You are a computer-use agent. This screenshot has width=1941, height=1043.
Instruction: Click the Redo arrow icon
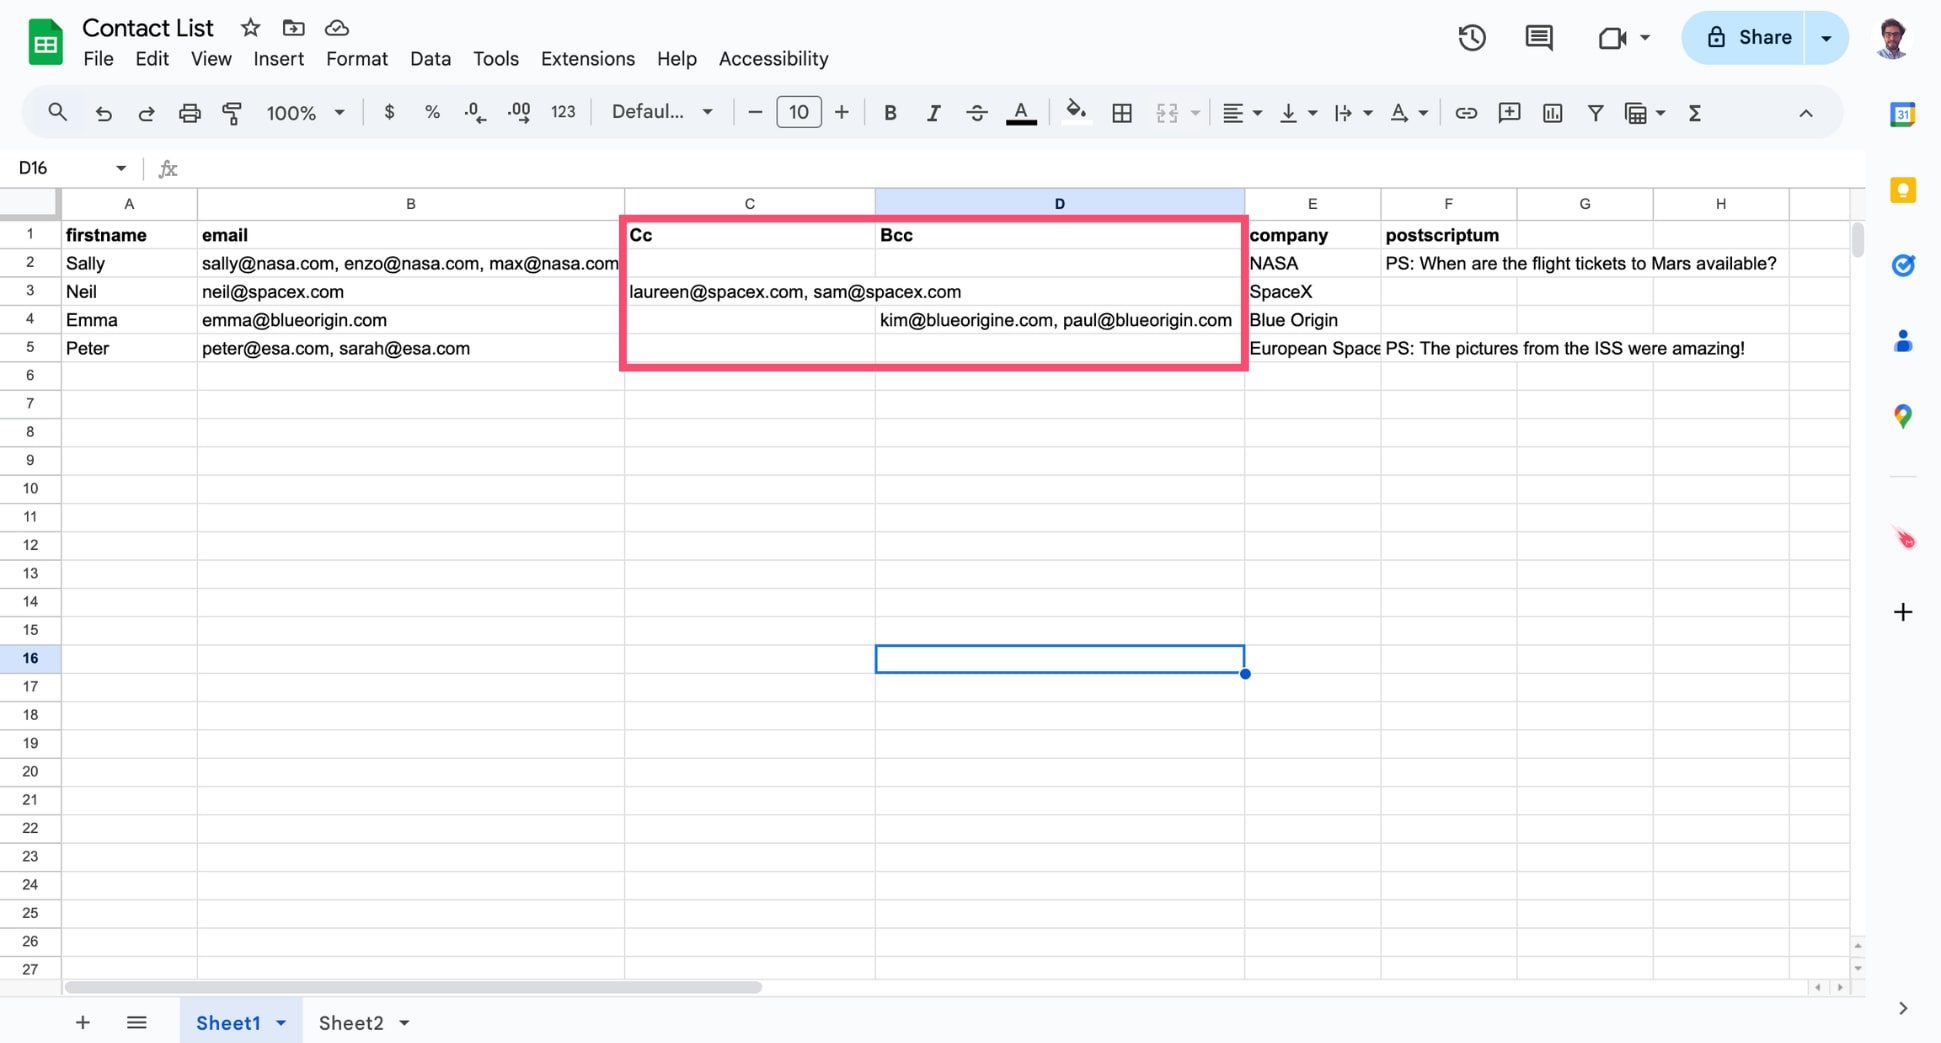(146, 113)
